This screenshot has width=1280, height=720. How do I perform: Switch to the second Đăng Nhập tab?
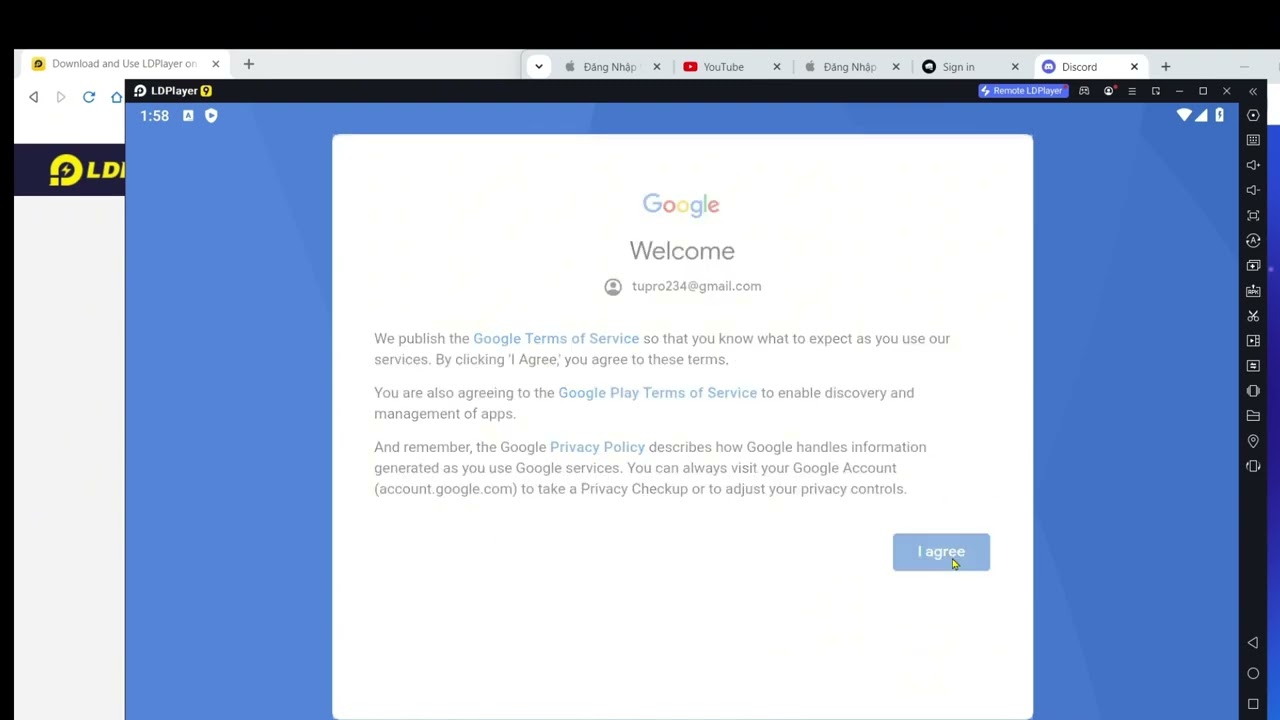tap(851, 67)
